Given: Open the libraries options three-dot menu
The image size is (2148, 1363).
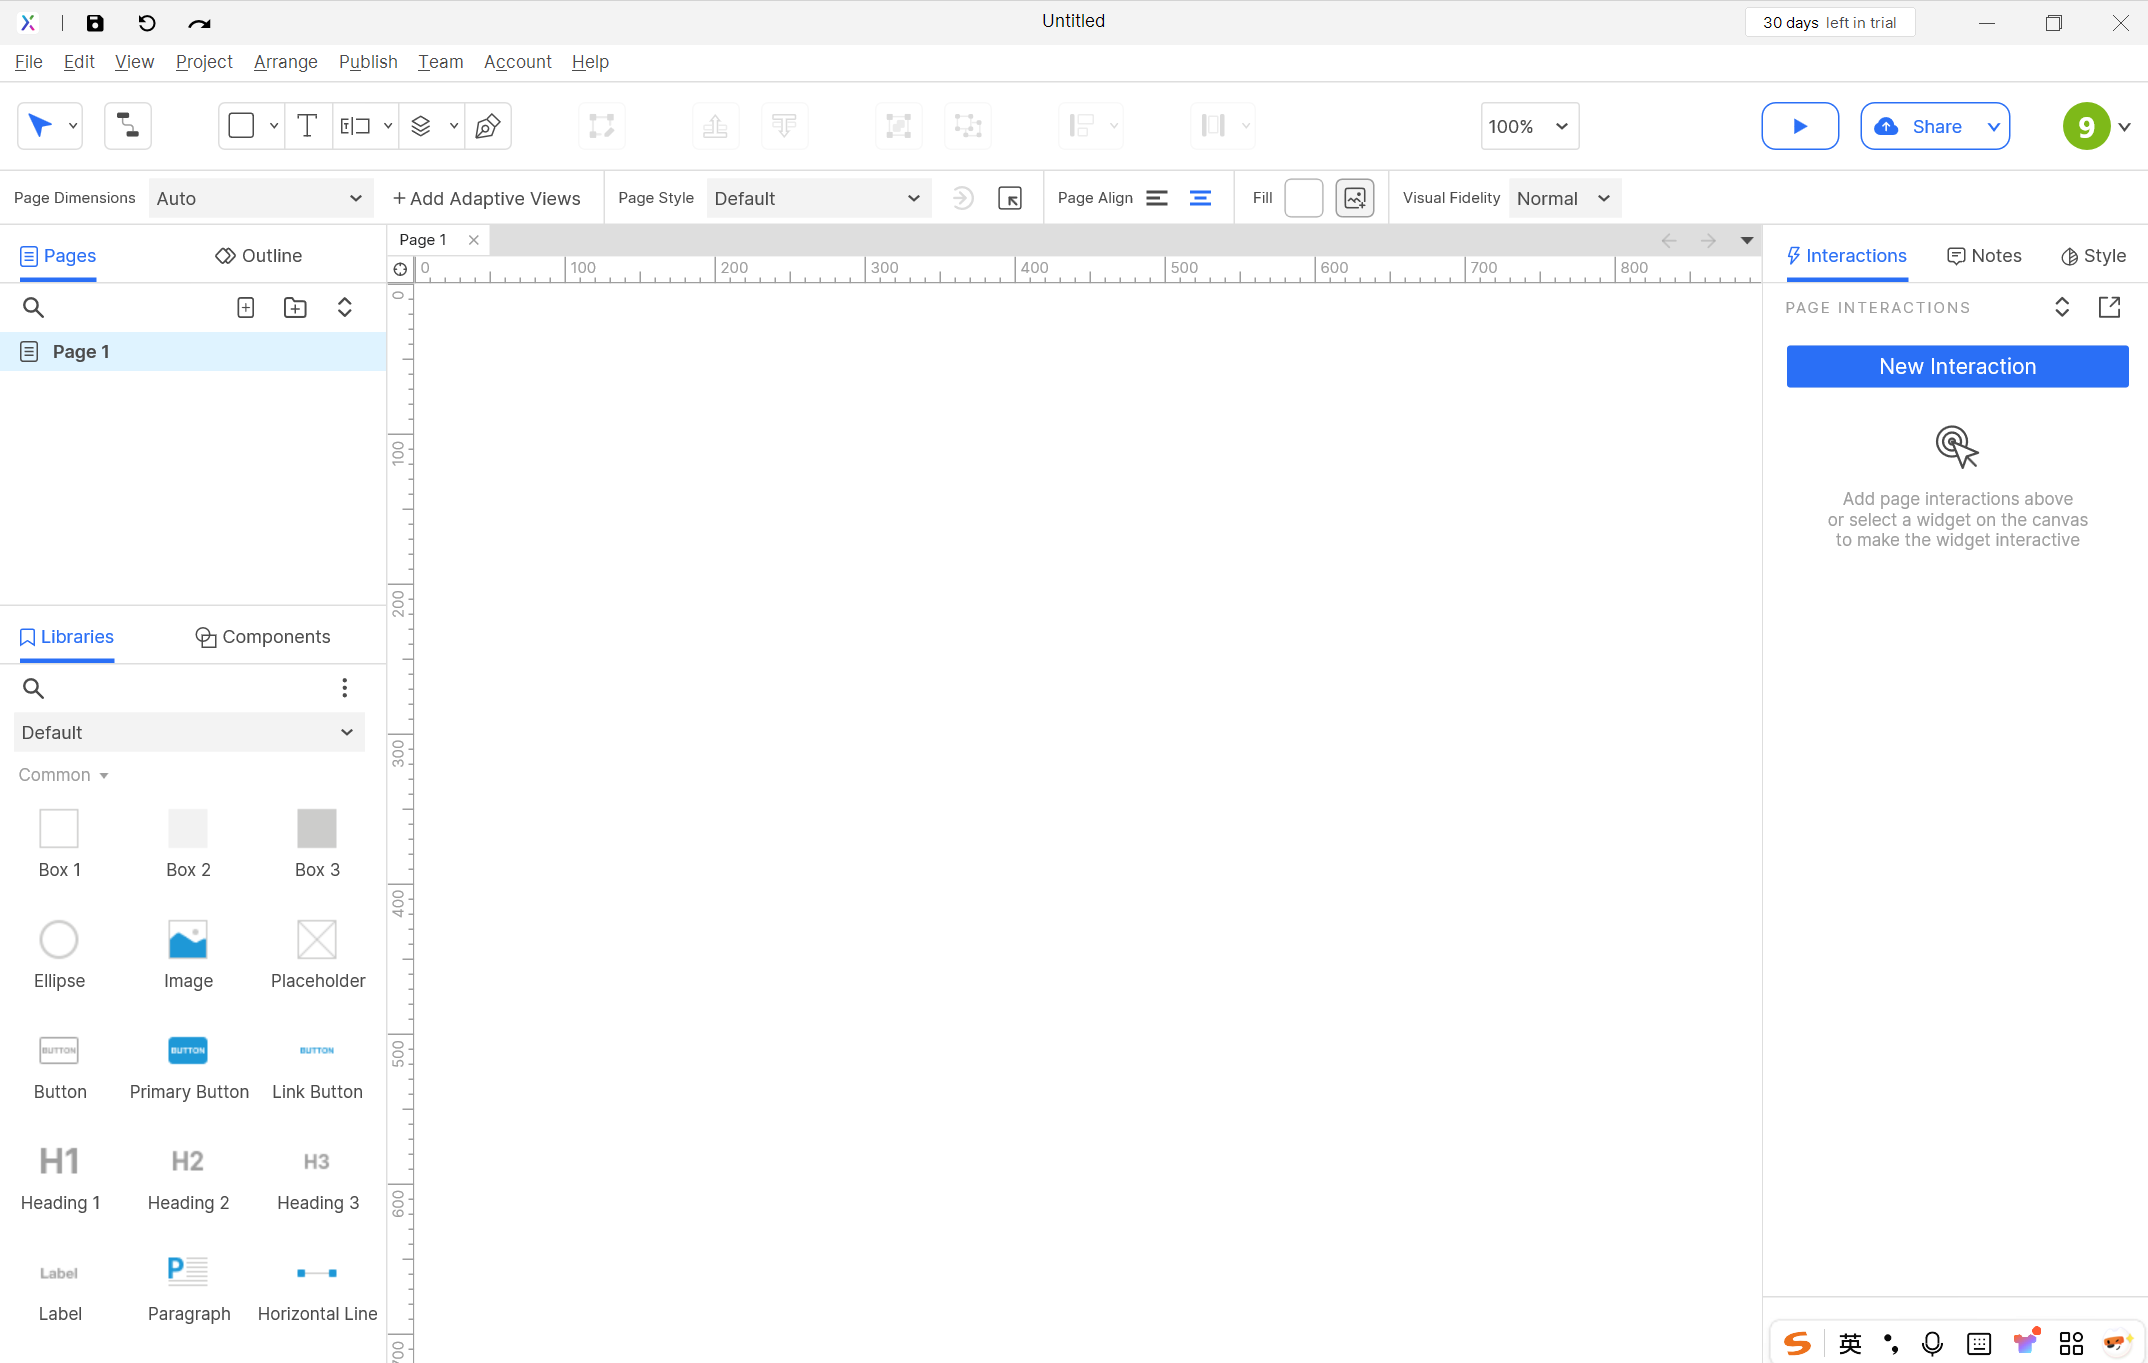Looking at the screenshot, I should pyautogui.click(x=344, y=688).
